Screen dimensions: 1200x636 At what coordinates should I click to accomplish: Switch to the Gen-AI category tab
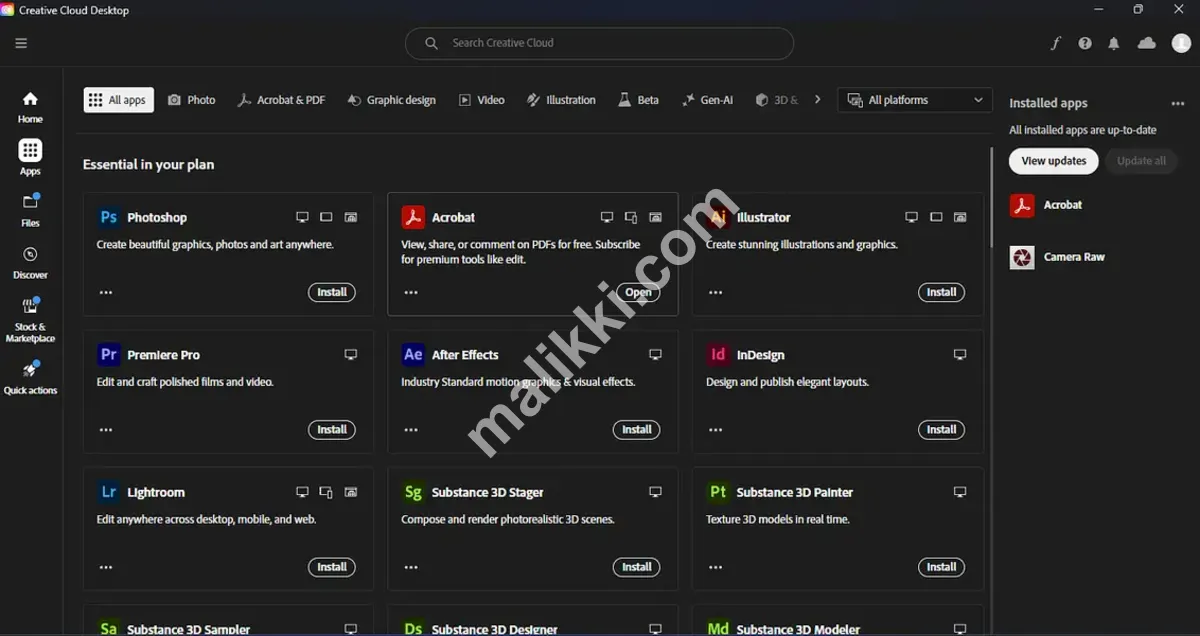pyautogui.click(x=707, y=100)
